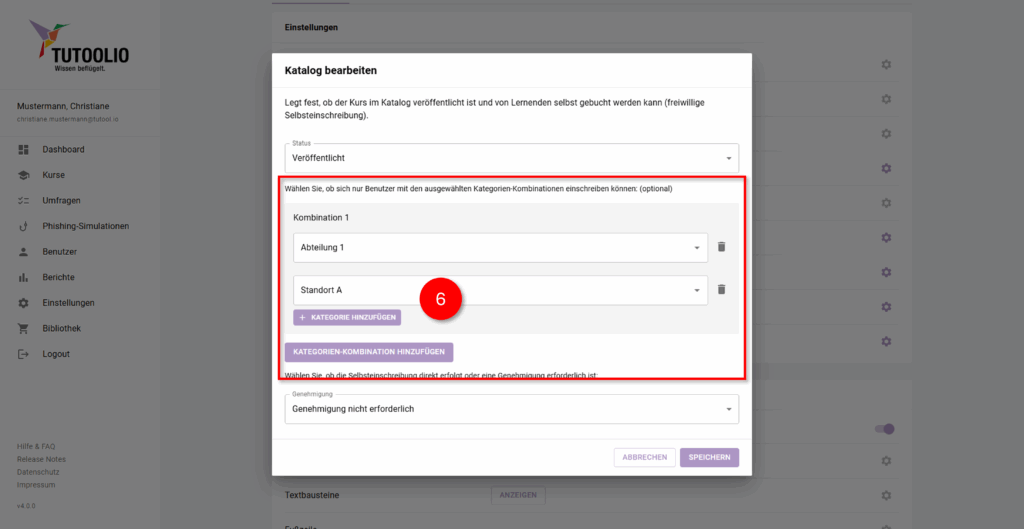
Task: Expand the Standort A dropdown
Action: coord(500,290)
